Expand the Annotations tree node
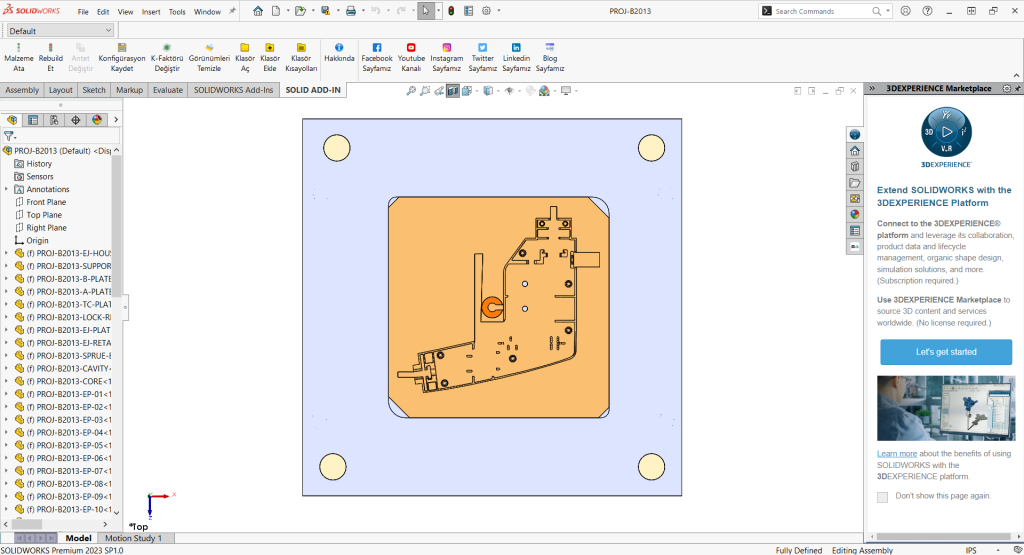Screen dimensions: 1024x555 [7, 189]
